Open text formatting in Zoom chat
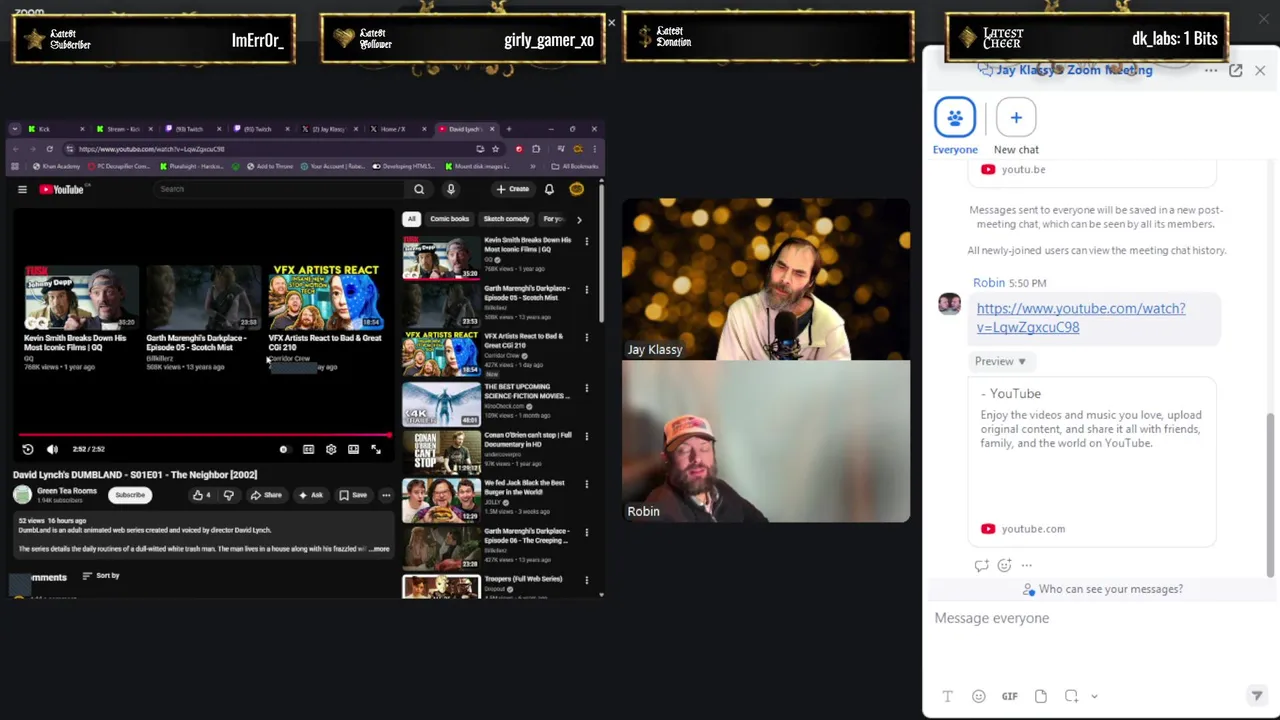The height and width of the screenshot is (720, 1280). 947,696
